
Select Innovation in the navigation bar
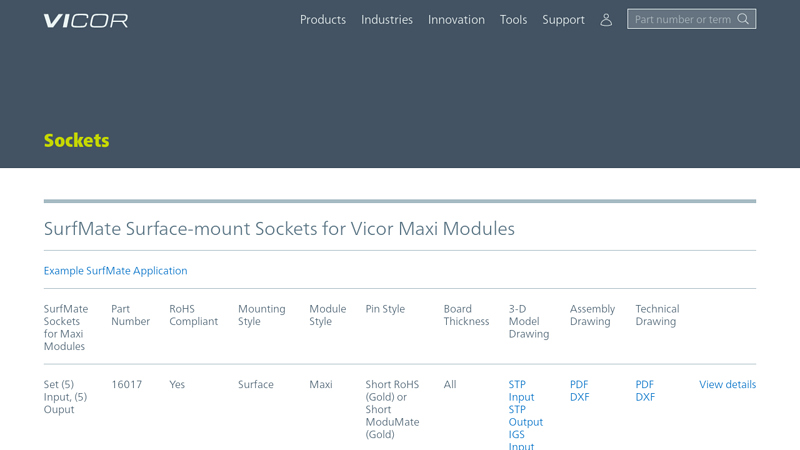[456, 20]
